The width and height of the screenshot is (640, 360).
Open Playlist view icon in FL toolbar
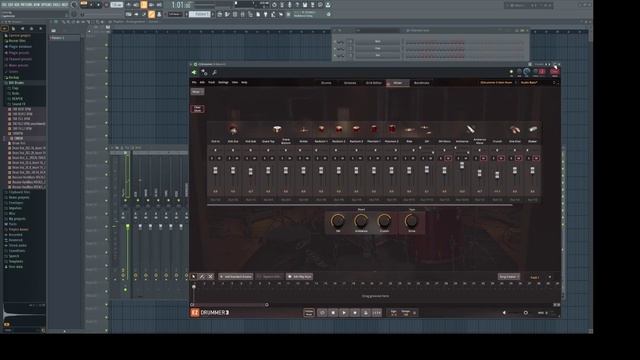tap(220, 14)
